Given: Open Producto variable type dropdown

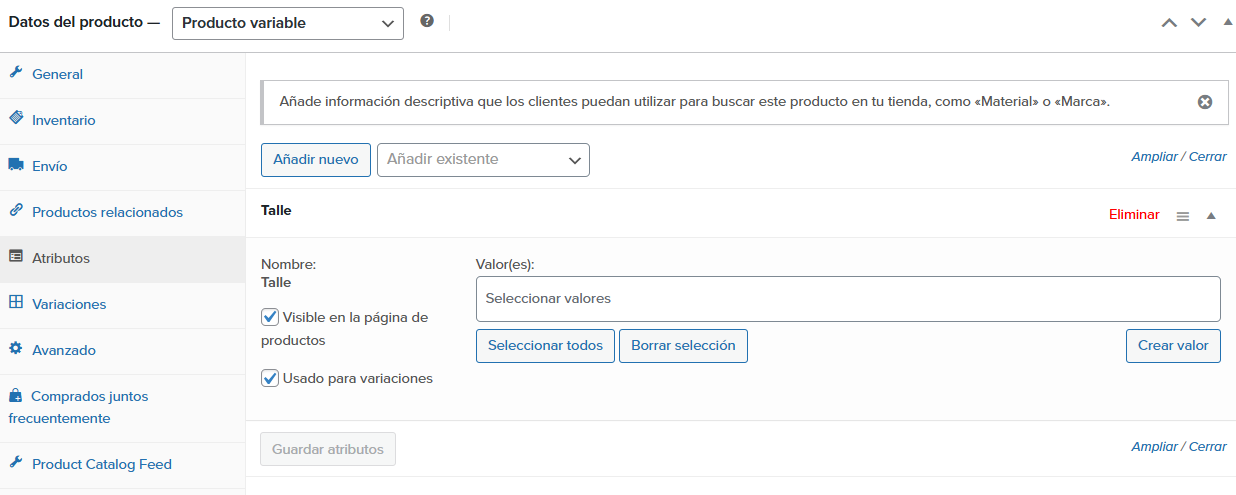Looking at the screenshot, I should (288, 23).
